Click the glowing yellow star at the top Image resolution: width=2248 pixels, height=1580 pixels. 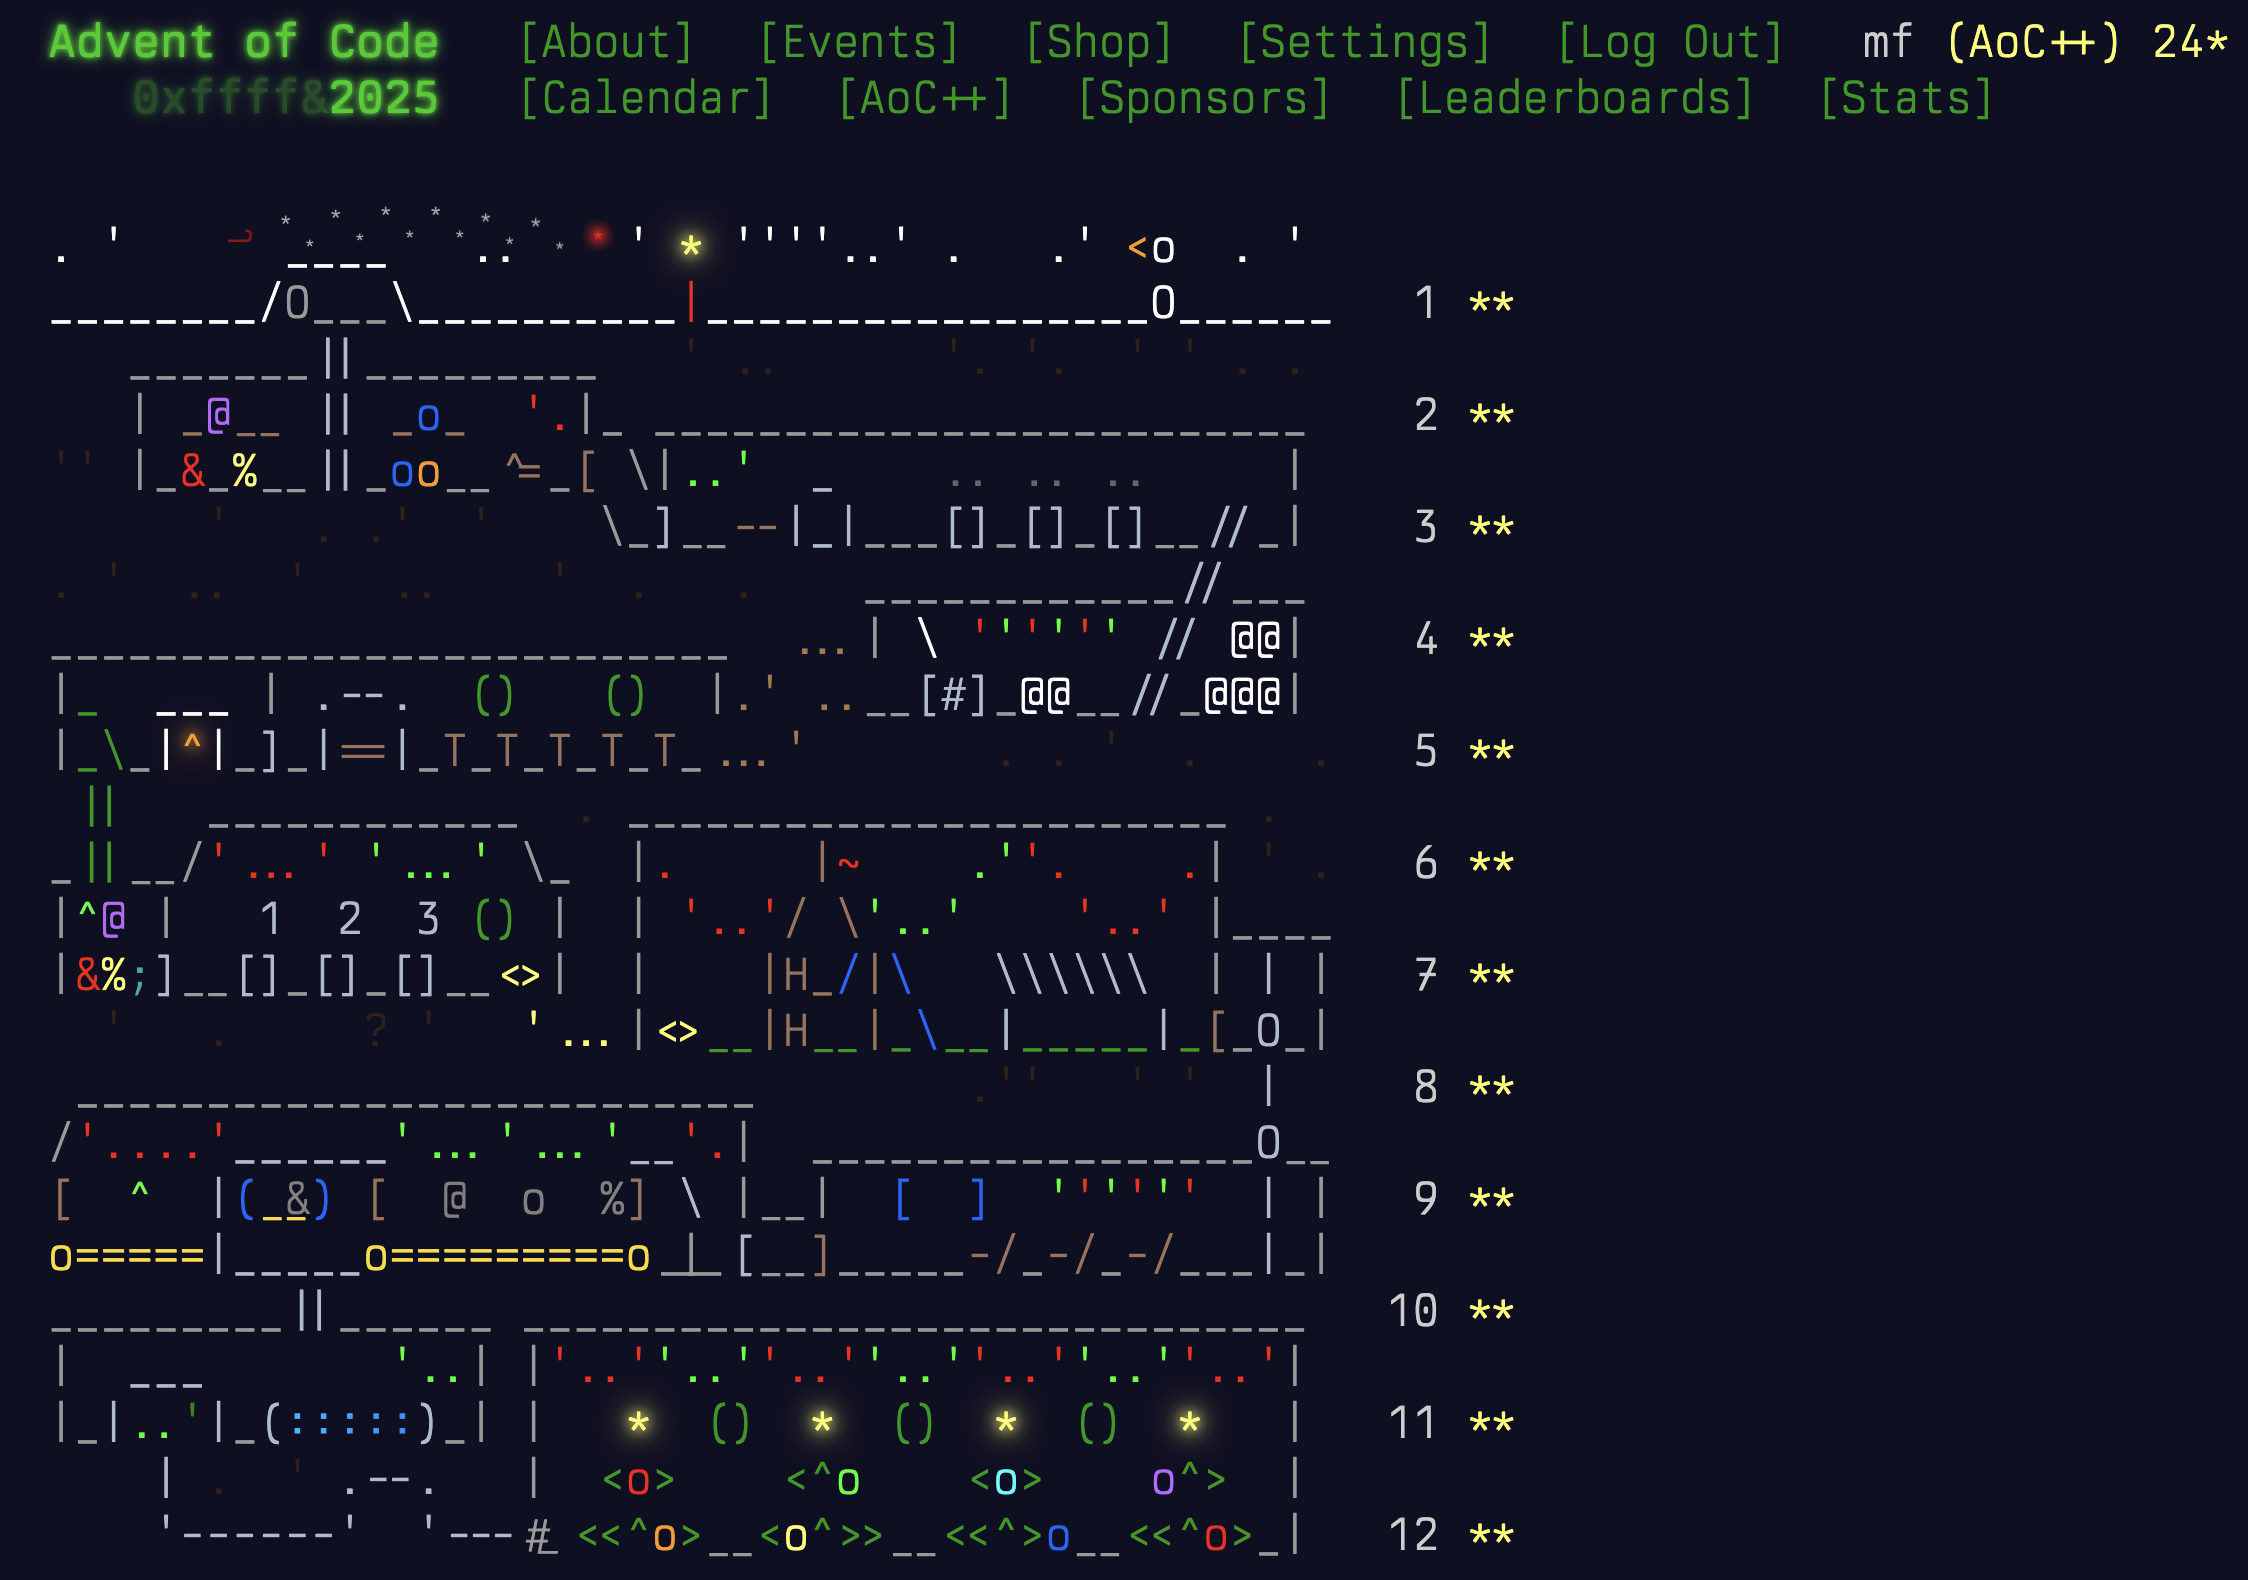pos(690,246)
